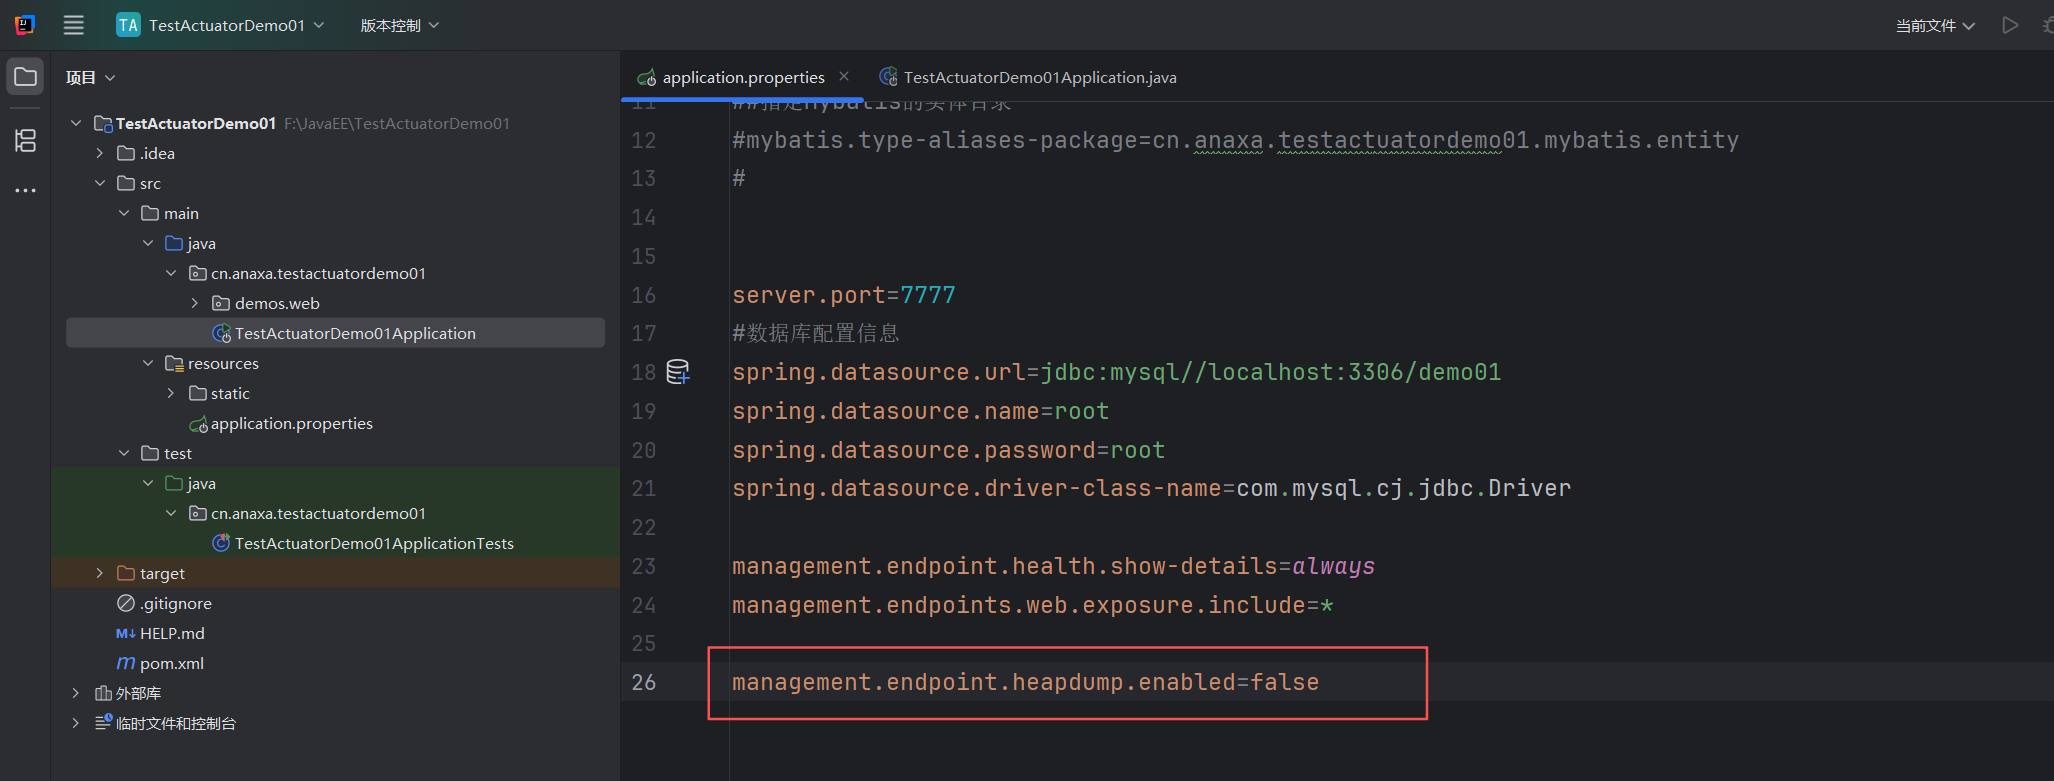This screenshot has height=781, width=2054.
Task: Select pom.xml in project tree
Action: click(335, 663)
